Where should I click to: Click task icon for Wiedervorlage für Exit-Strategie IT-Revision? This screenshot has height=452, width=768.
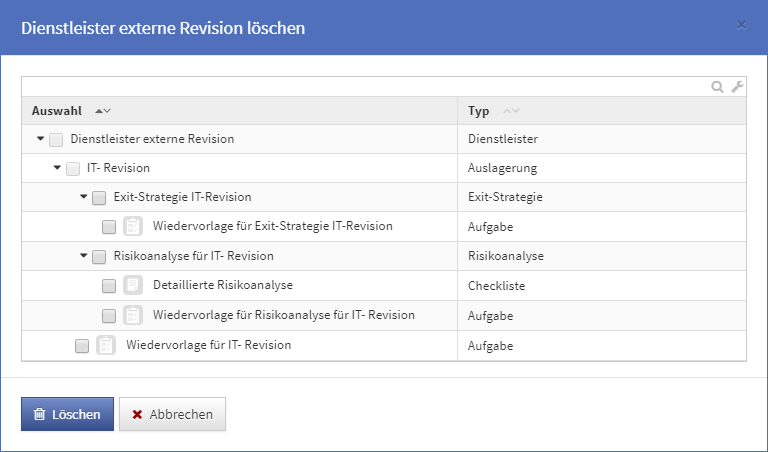[133, 227]
